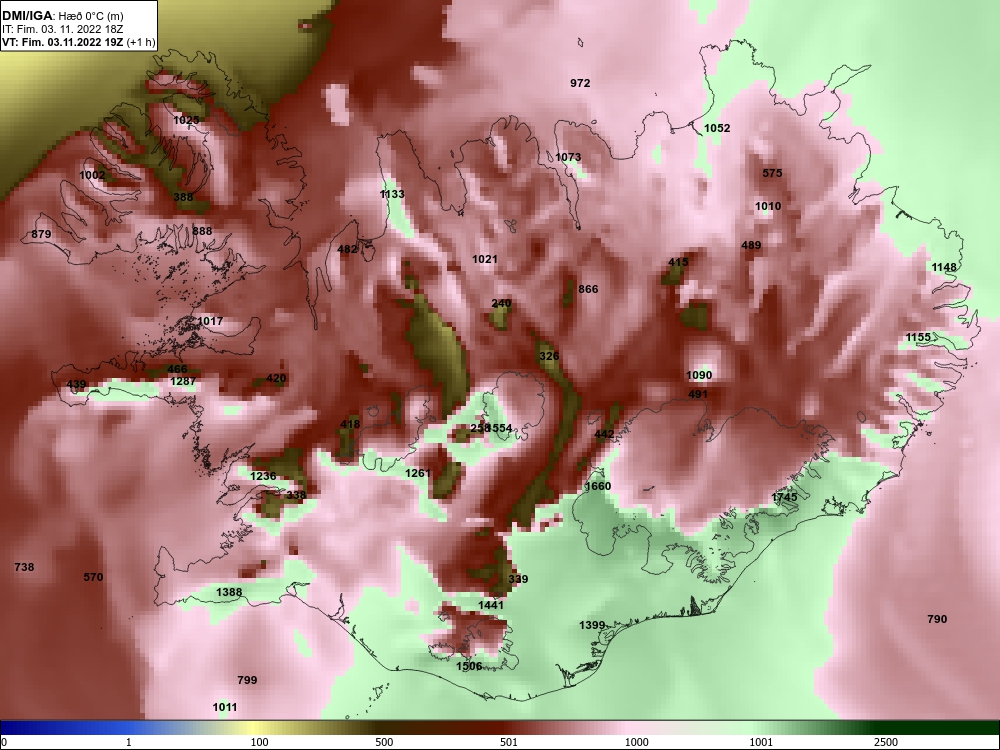Click the 1148 value on the east coast
1000x750 pixels.
(944, 267)
